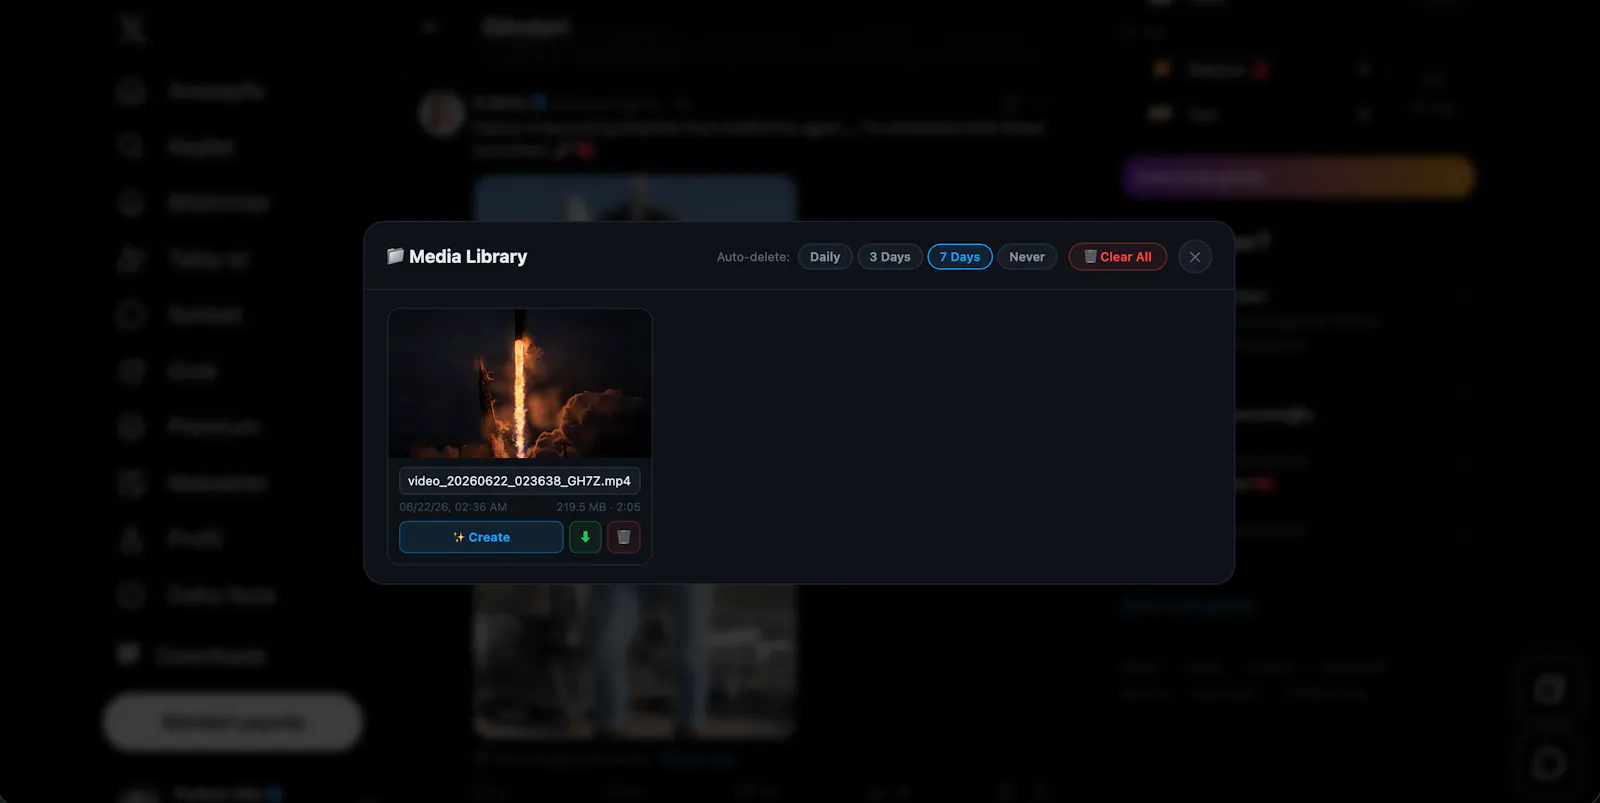Image resolution: width=1600 pixels, height=803 pixels.
Task: Close the Media Library dialog
Action: (1195, 257)
